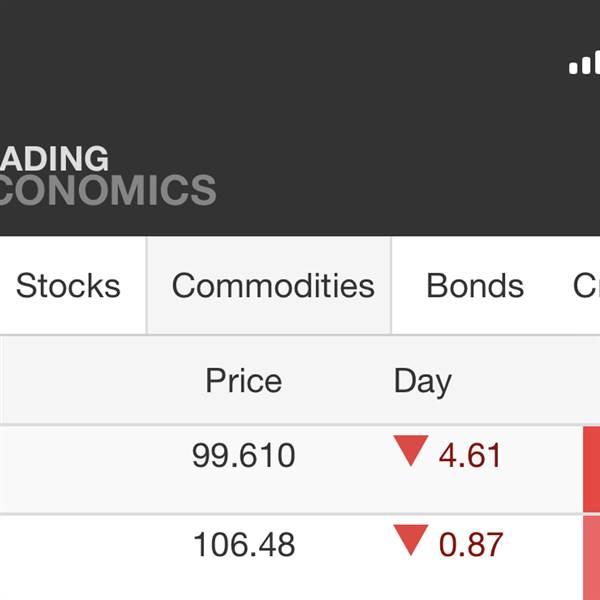Open the Bonds tab
600x600 pixels.
point(475,286)
